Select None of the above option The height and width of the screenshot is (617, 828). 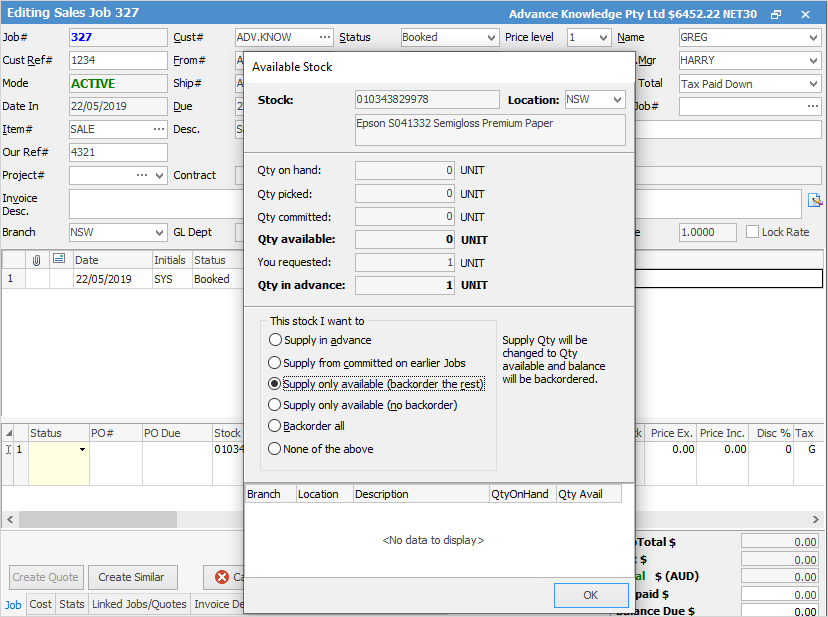point(275,449)
